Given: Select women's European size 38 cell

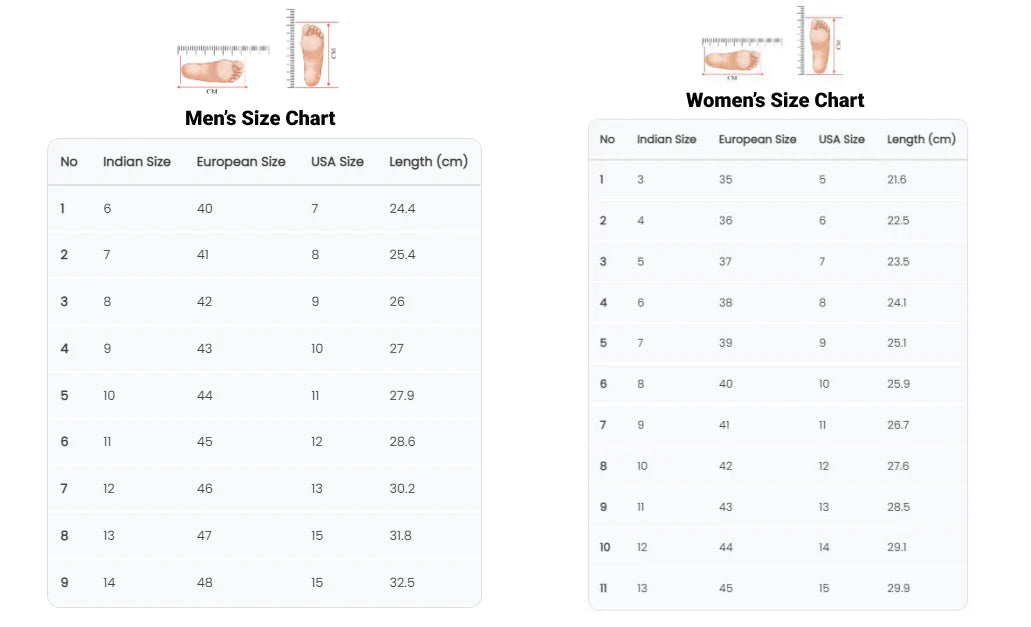Looking at the screenshot, I should click(x=726, y=302).
